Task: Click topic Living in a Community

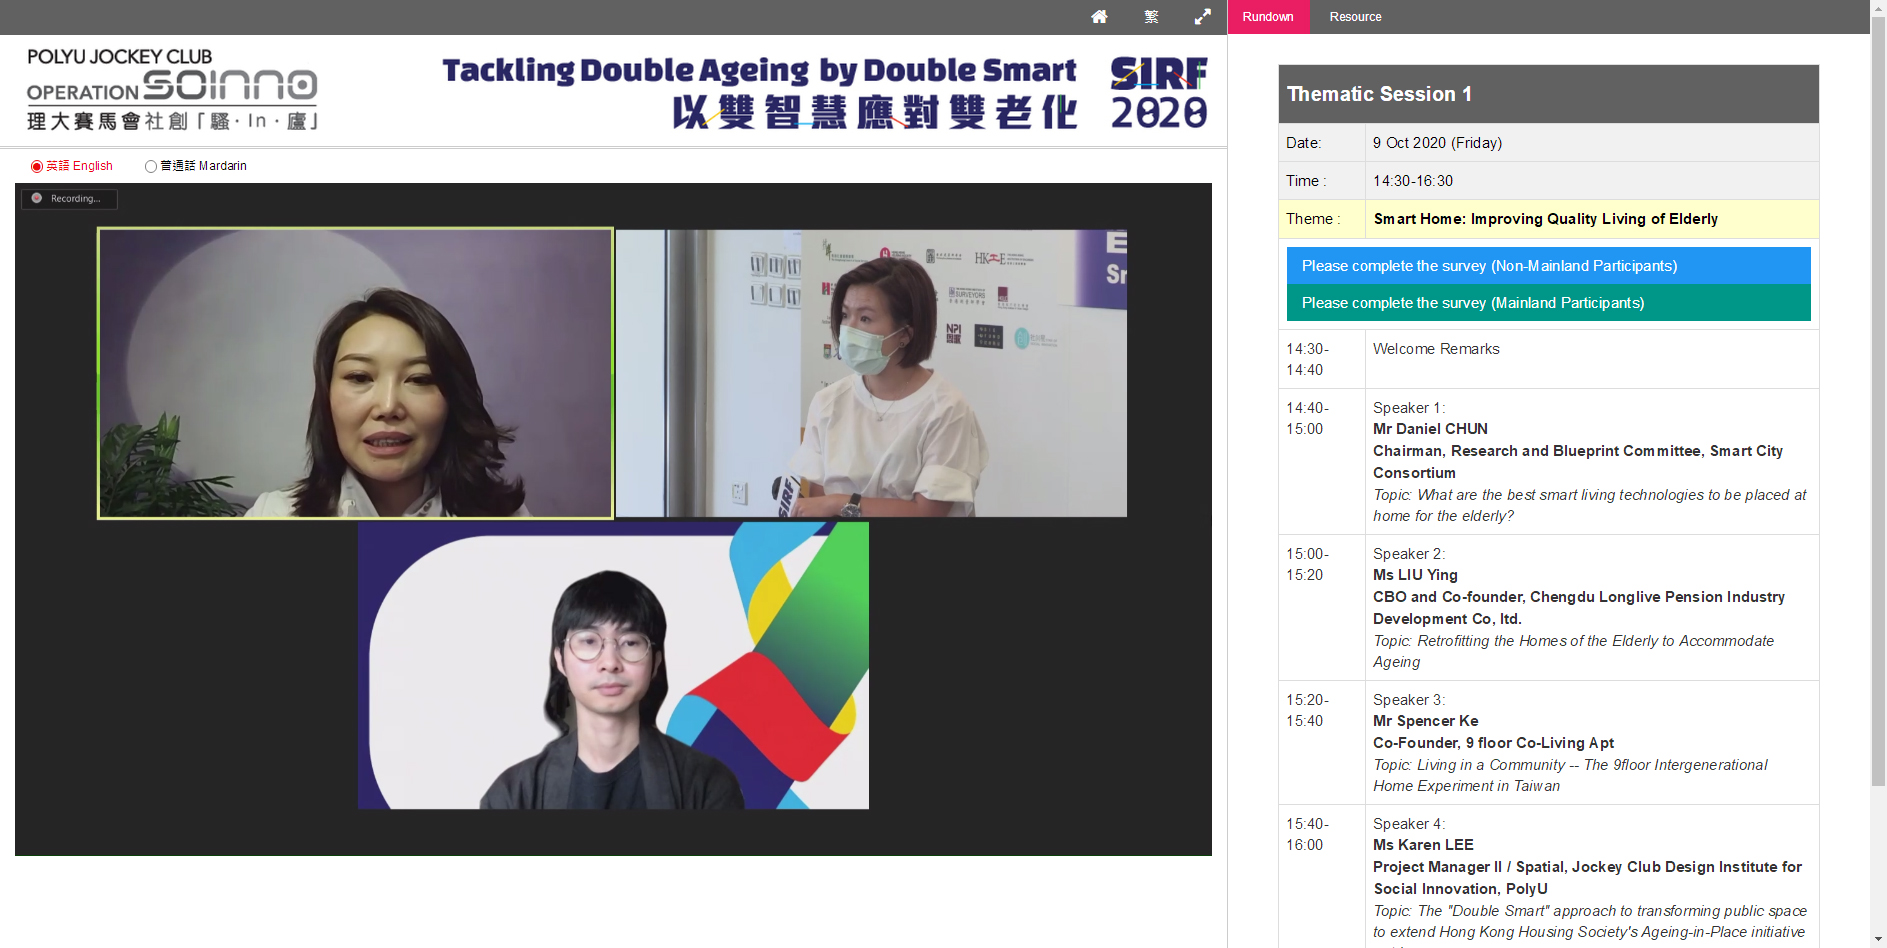Action: [x=1570, y=775]
